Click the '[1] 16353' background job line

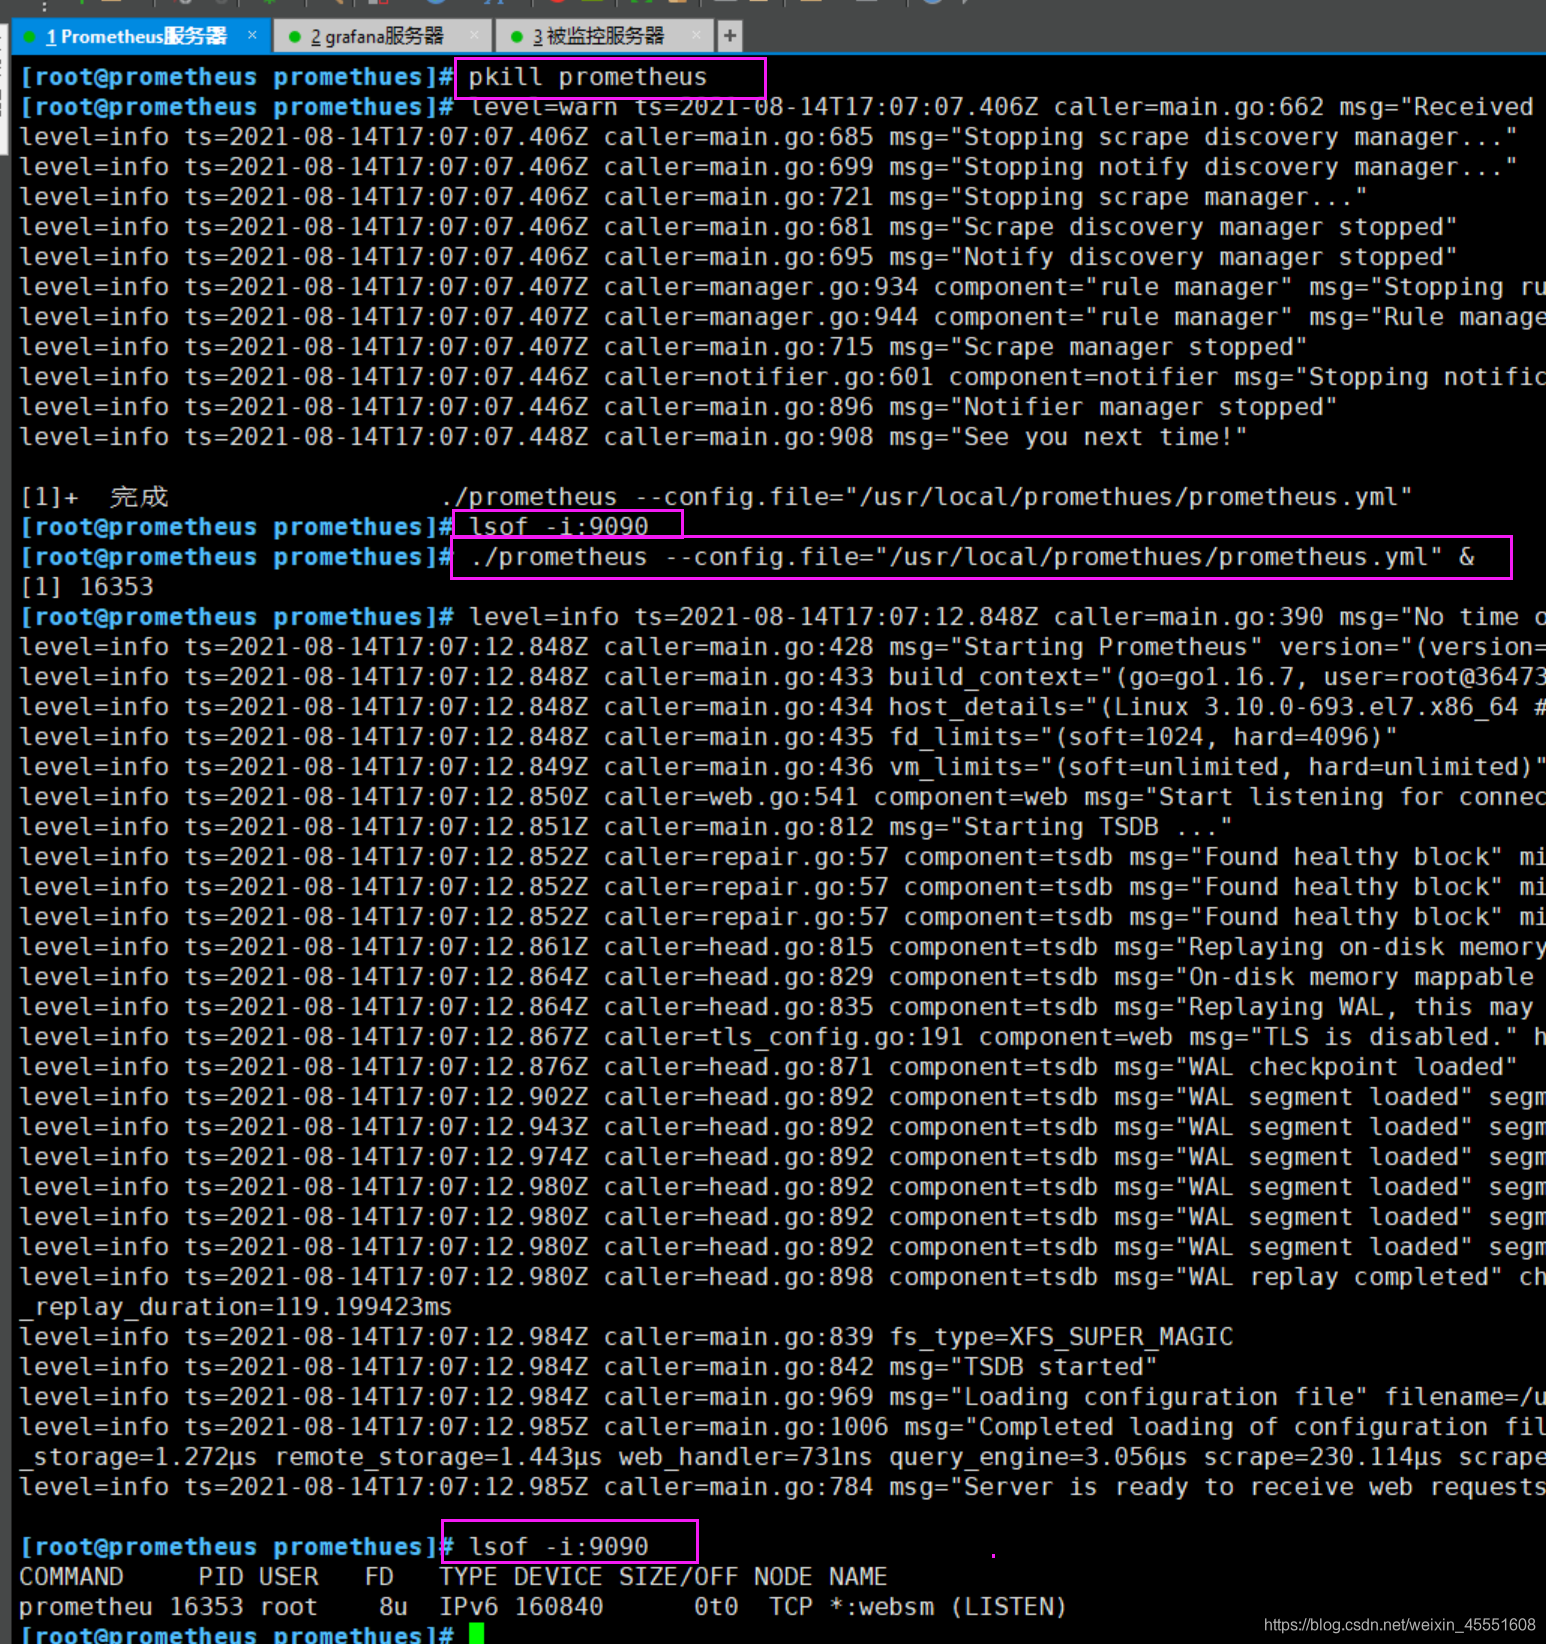[x=87, y=587]
